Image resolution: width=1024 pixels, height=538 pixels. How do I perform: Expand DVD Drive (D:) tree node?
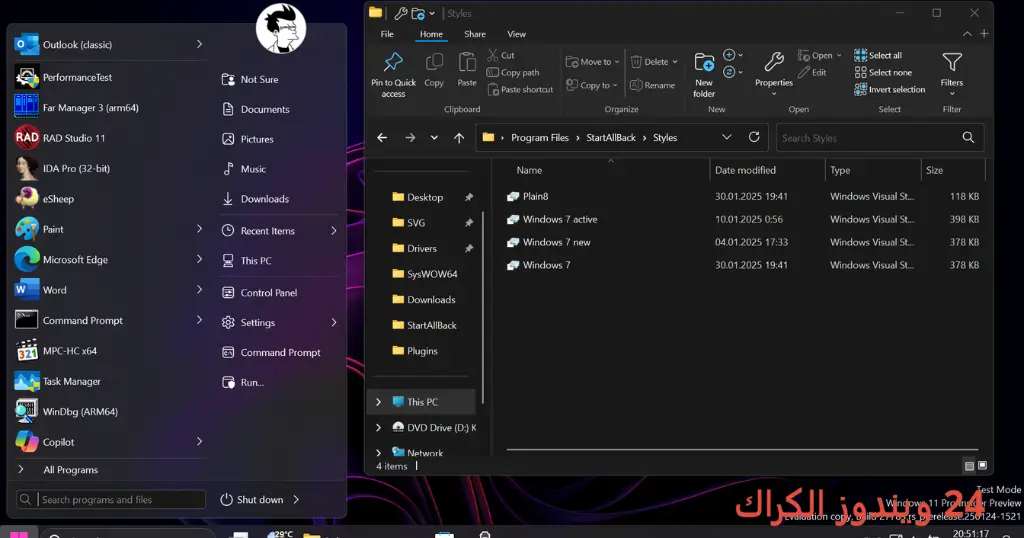coord(378,428)
